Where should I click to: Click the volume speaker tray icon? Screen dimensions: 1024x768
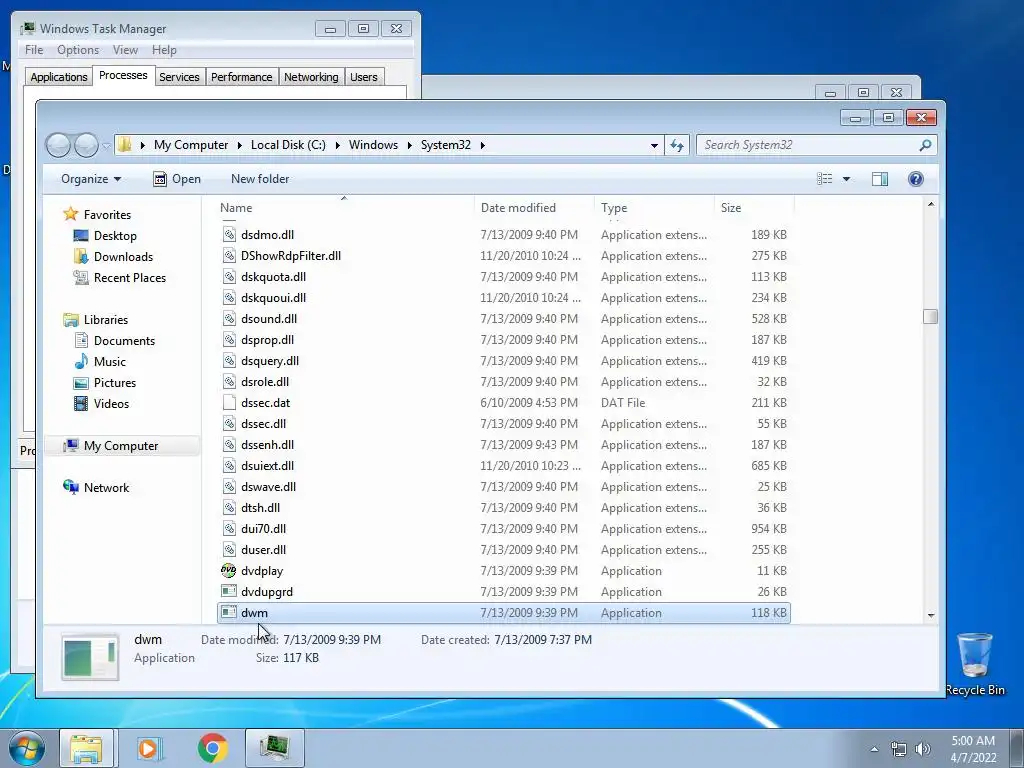[x=922, y=749]
